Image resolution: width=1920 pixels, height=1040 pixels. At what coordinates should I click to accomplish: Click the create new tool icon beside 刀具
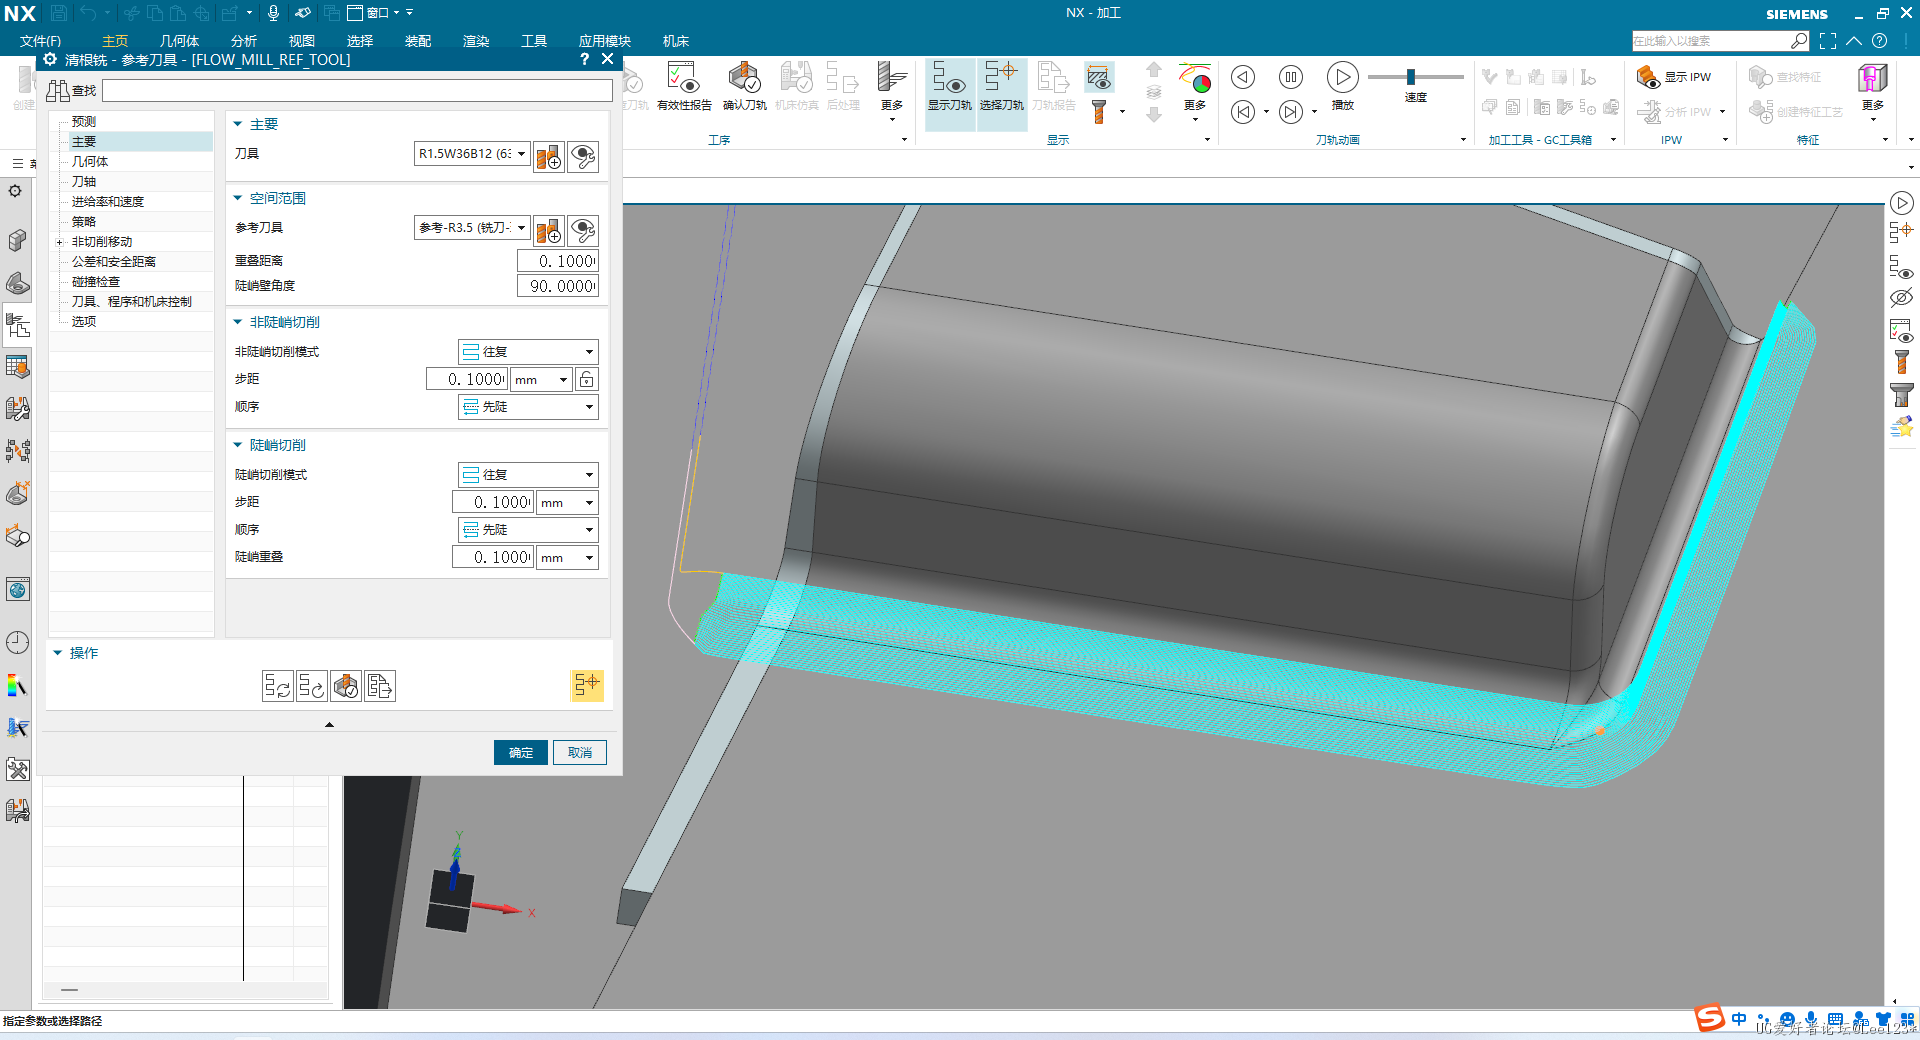(549, 156)
